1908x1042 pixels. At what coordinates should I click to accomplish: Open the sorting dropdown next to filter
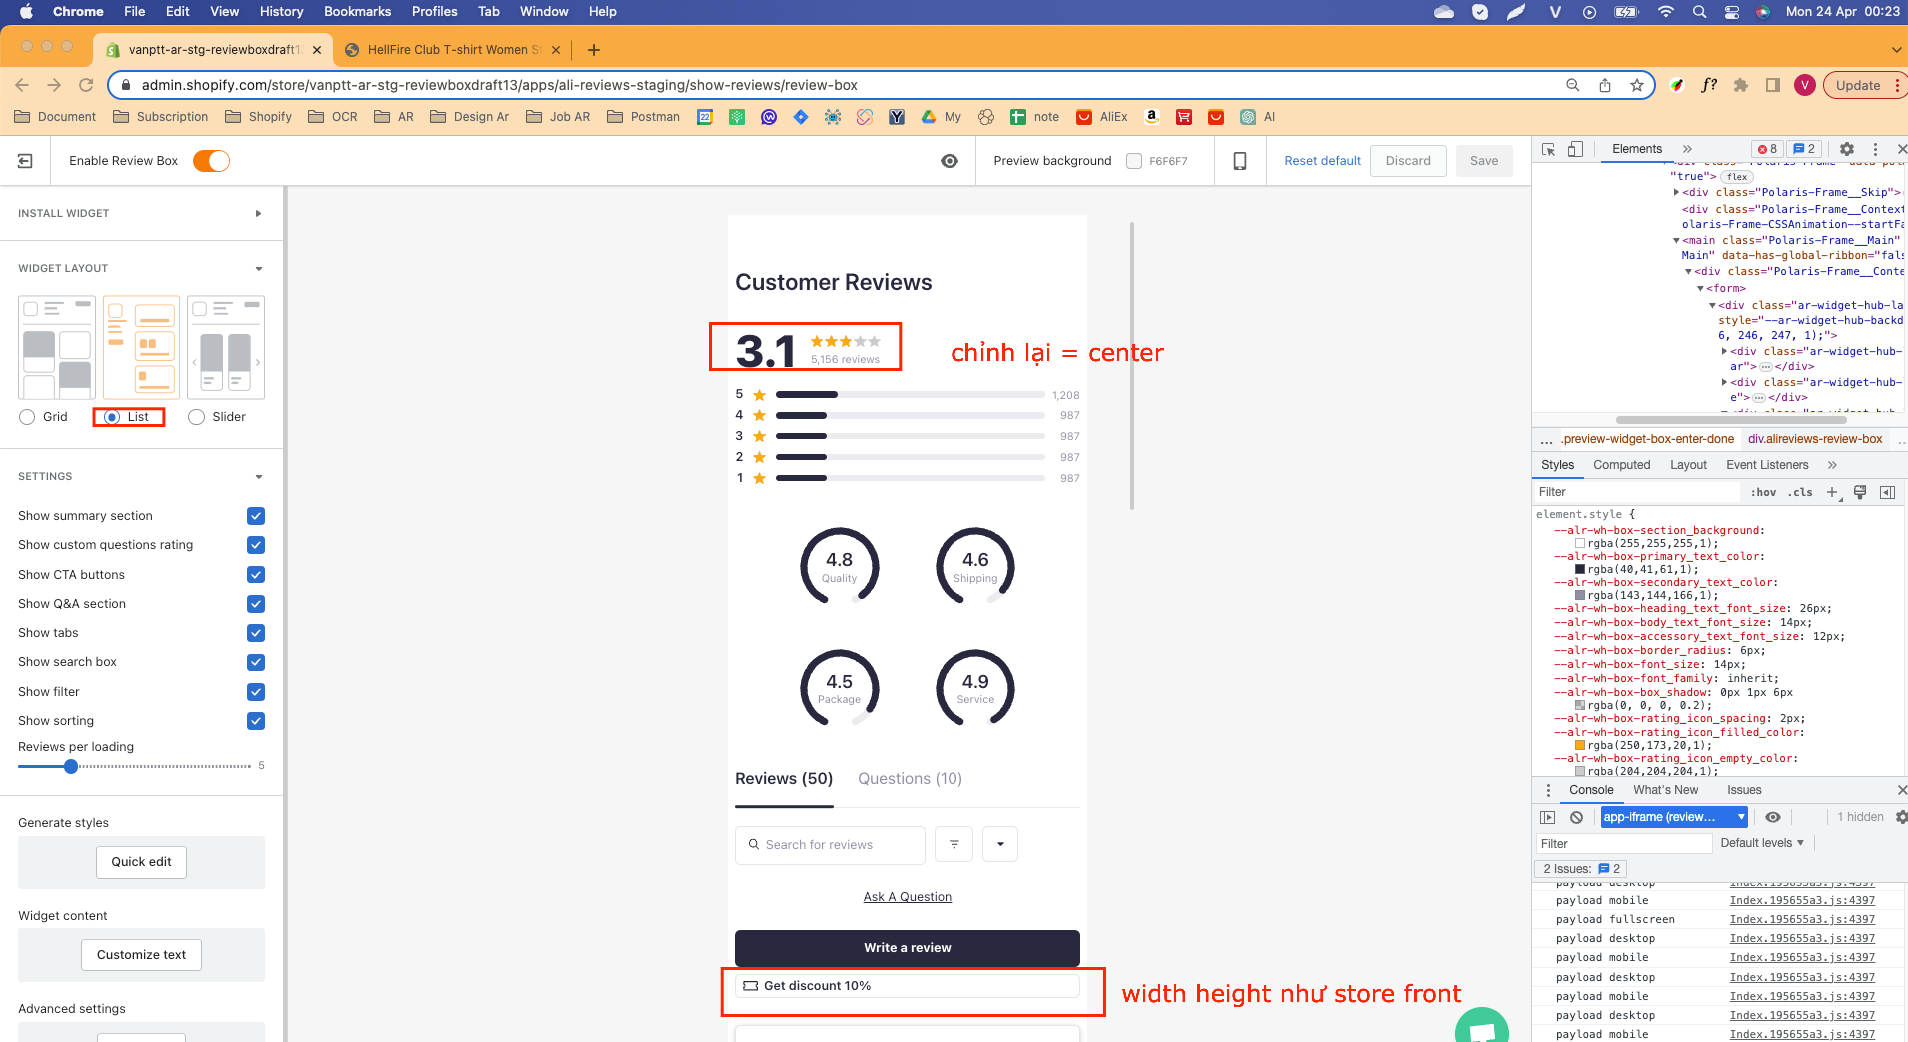[x=999, y=844]
